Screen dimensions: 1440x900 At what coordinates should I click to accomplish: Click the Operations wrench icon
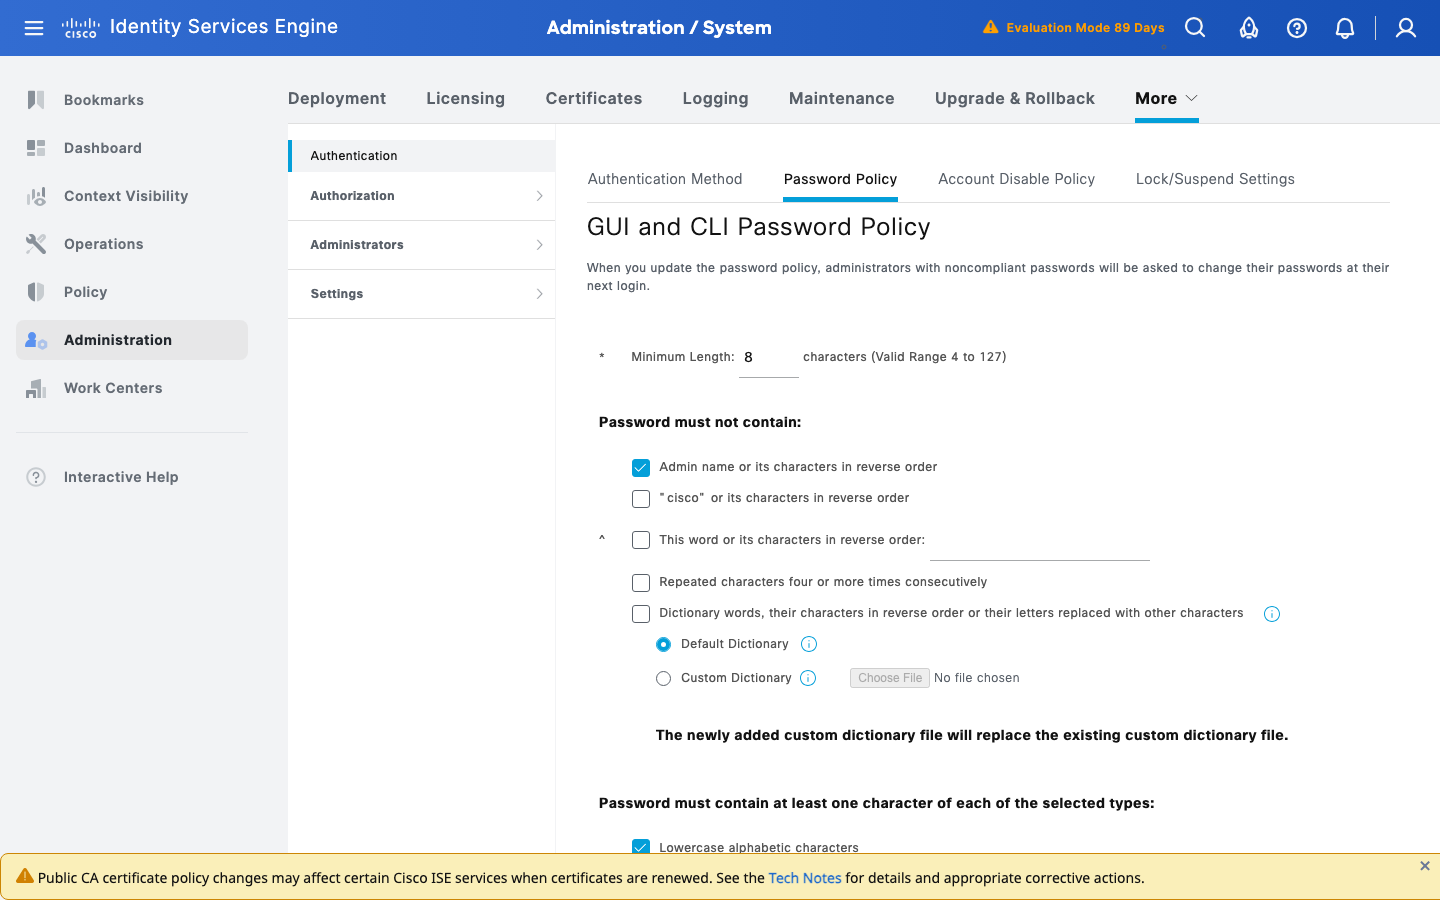36,244
